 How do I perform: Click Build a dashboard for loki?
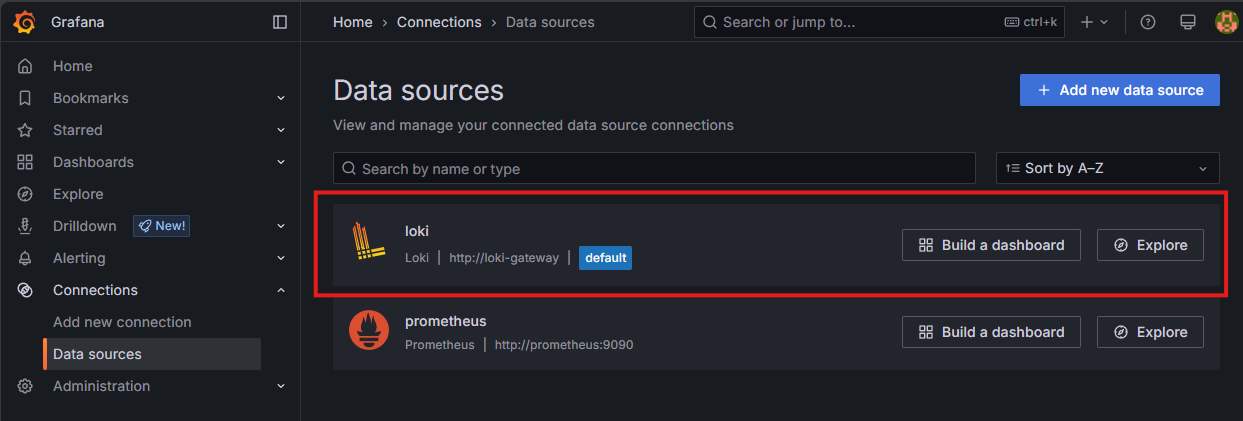990,245
